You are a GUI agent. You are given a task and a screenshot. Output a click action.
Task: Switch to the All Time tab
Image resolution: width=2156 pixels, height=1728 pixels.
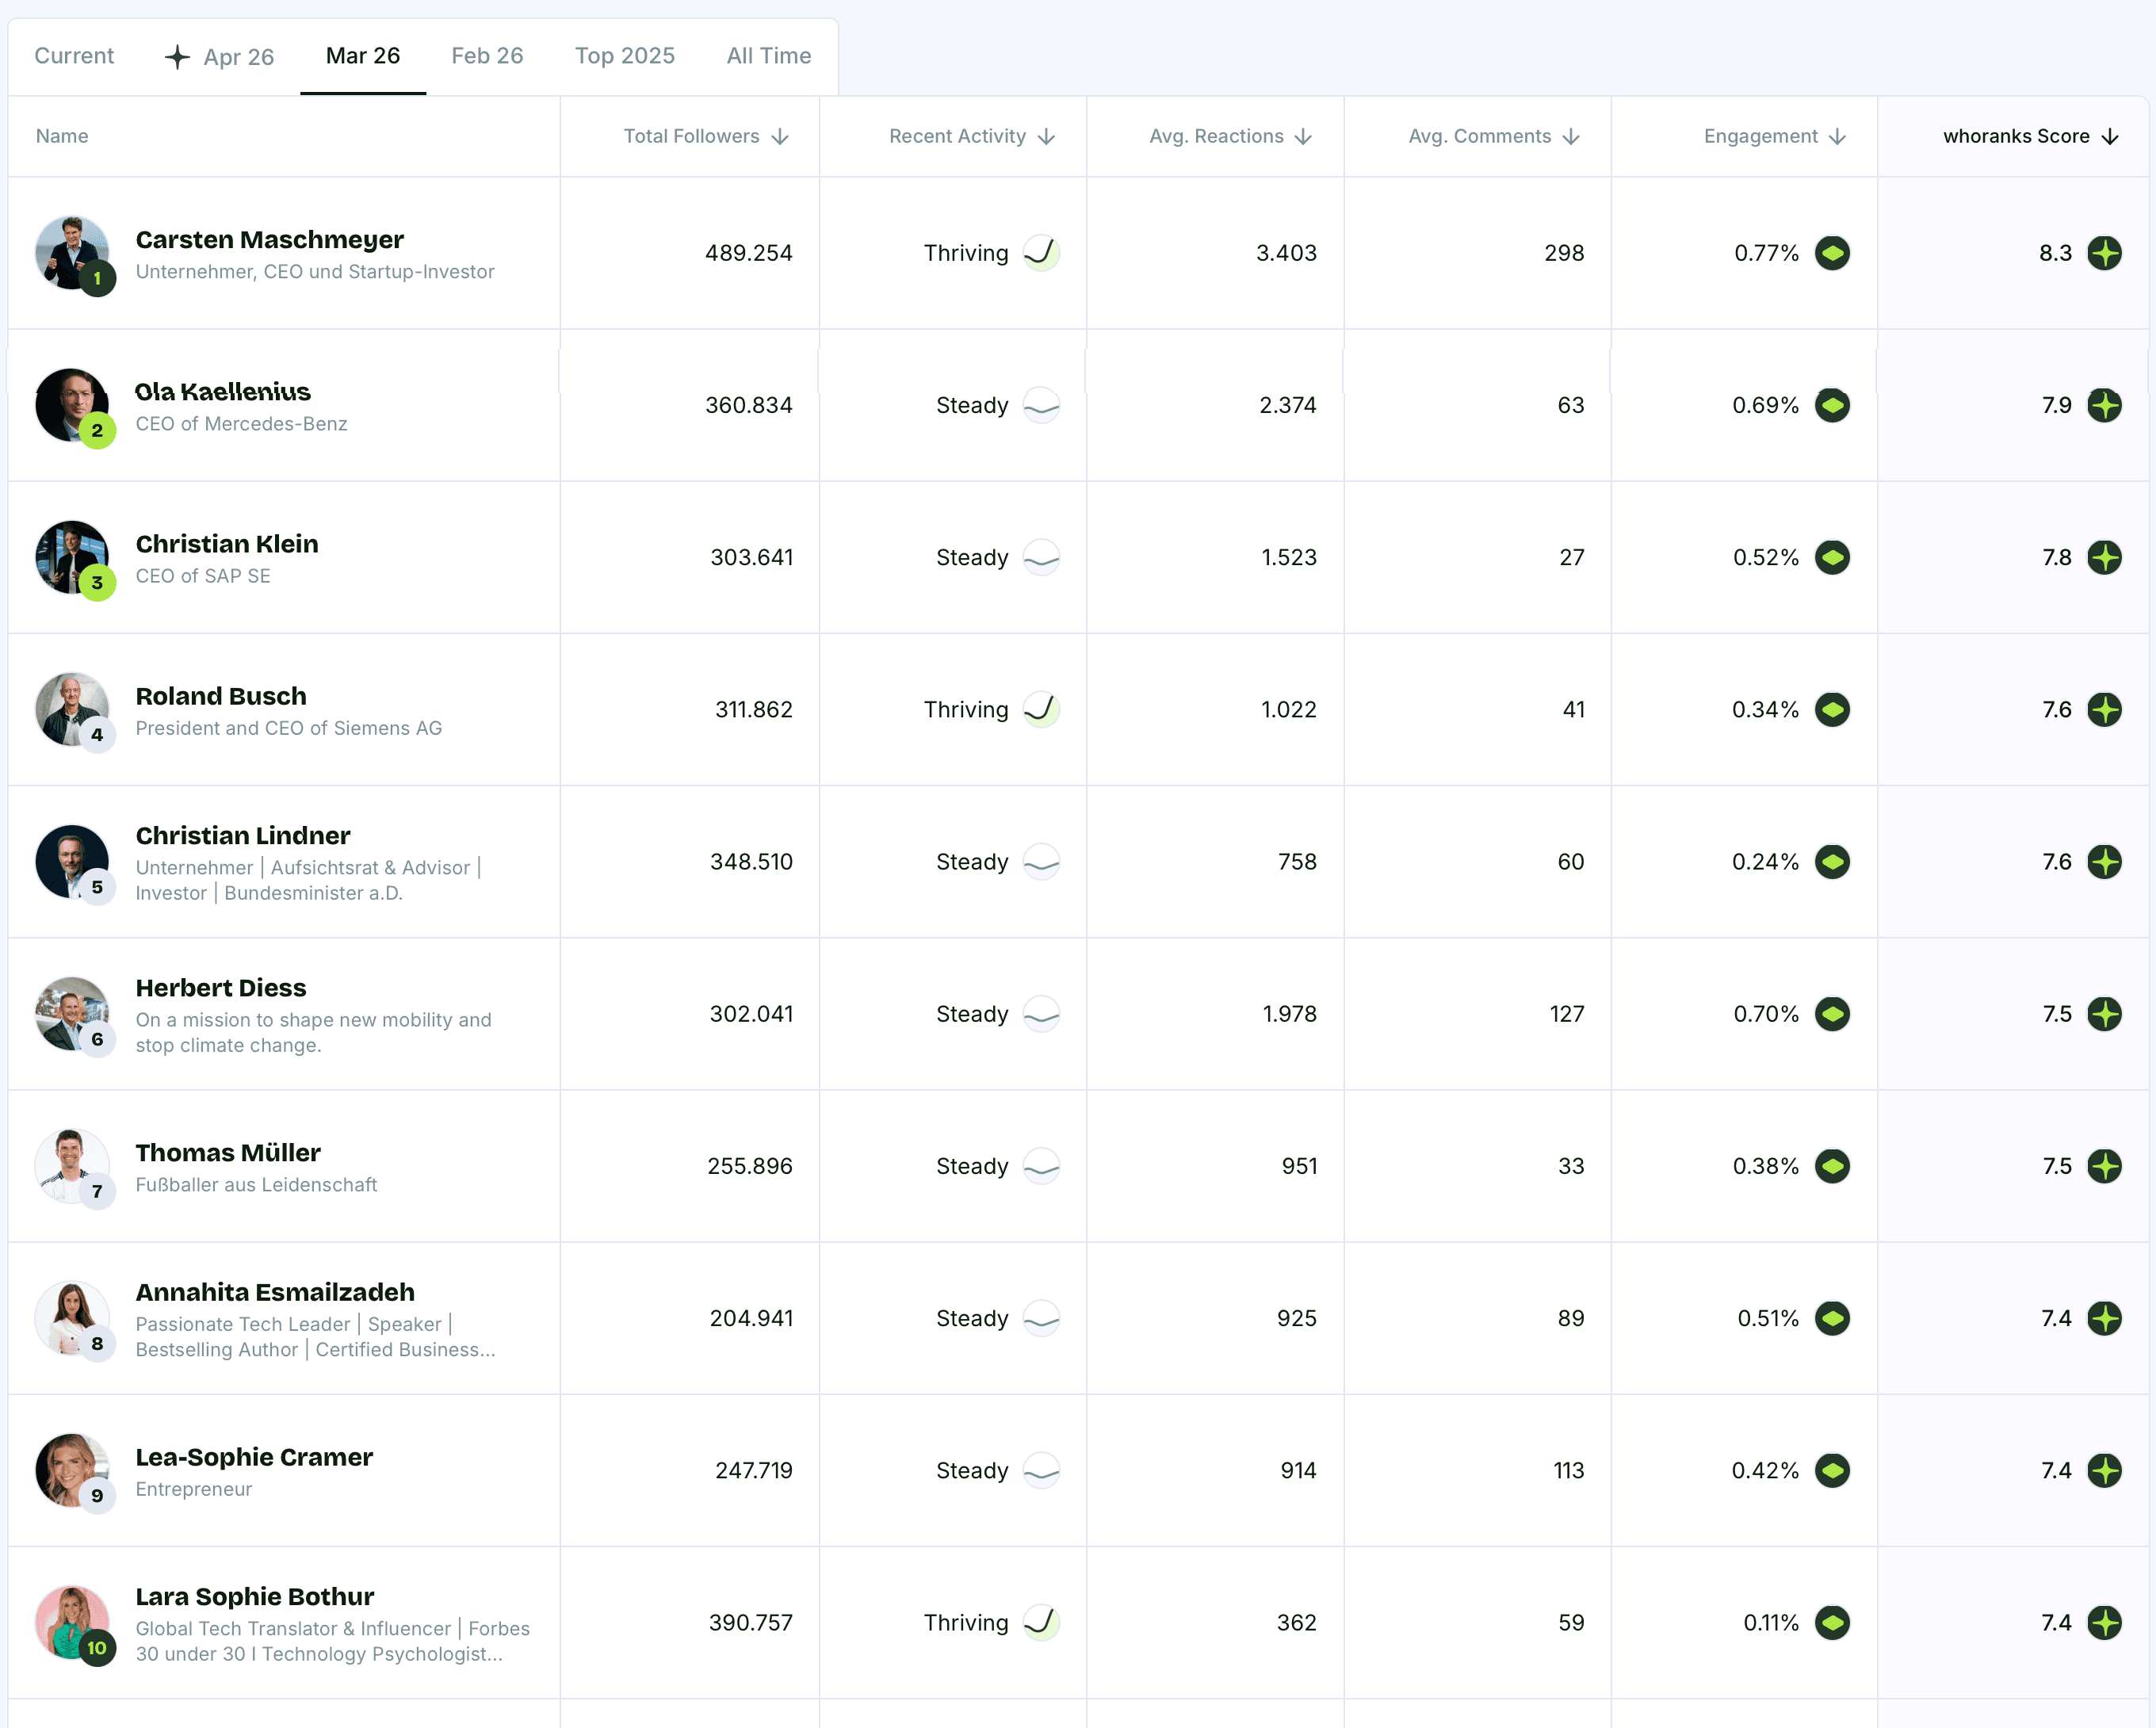point(769,56)
